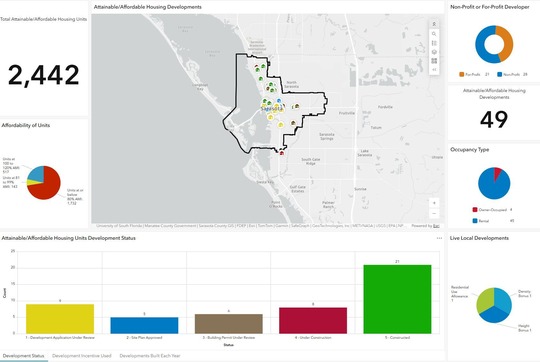This screenshot has width=540, height=362.
Task: Select the blue Site Plan Approved bar
Action: tap(144, 325)
